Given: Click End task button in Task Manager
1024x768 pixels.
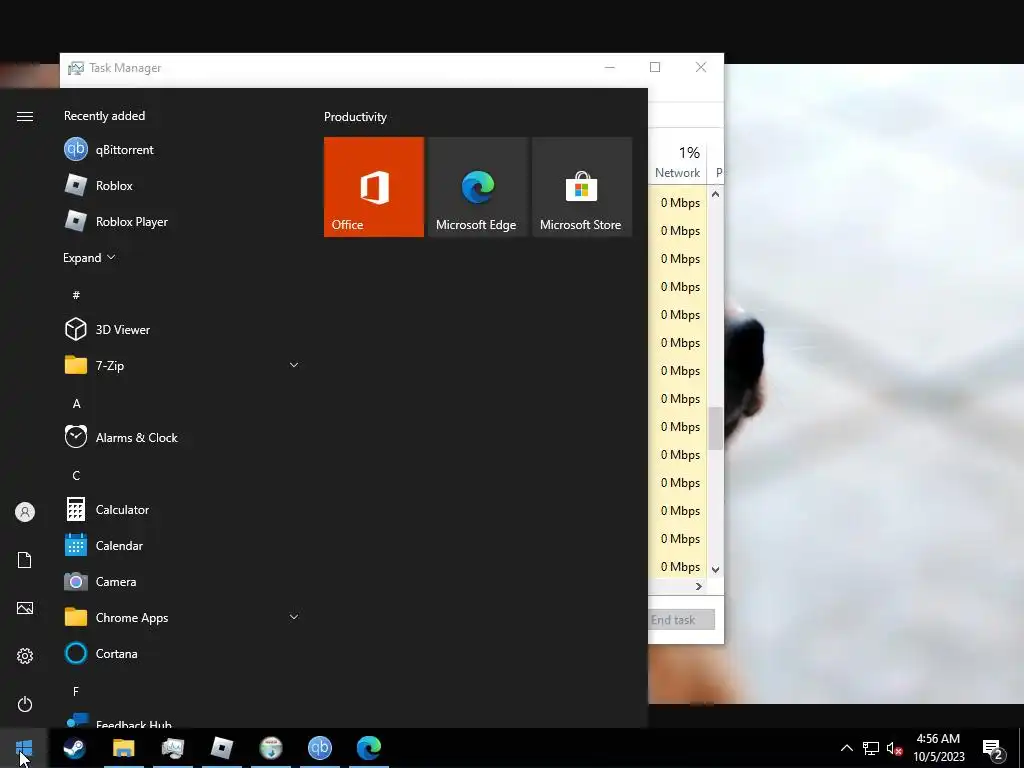Looking at the screenshot, I should pos(681,620).
